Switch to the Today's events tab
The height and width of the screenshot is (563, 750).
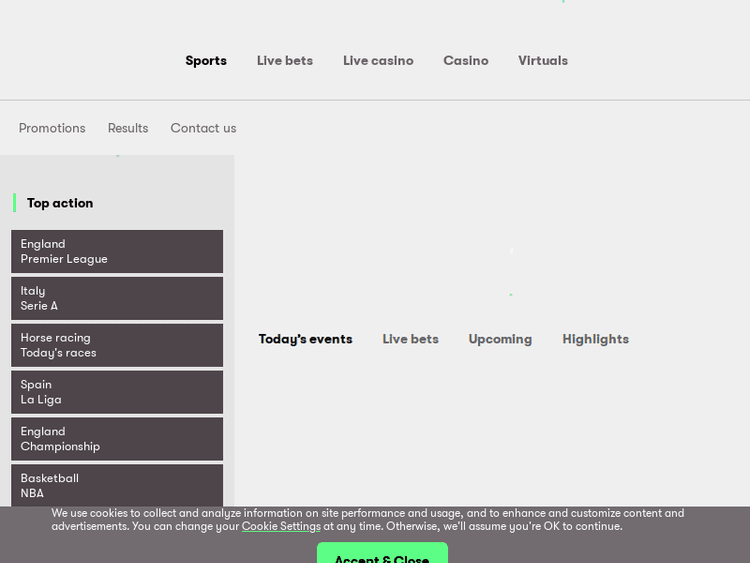[305, 339]
